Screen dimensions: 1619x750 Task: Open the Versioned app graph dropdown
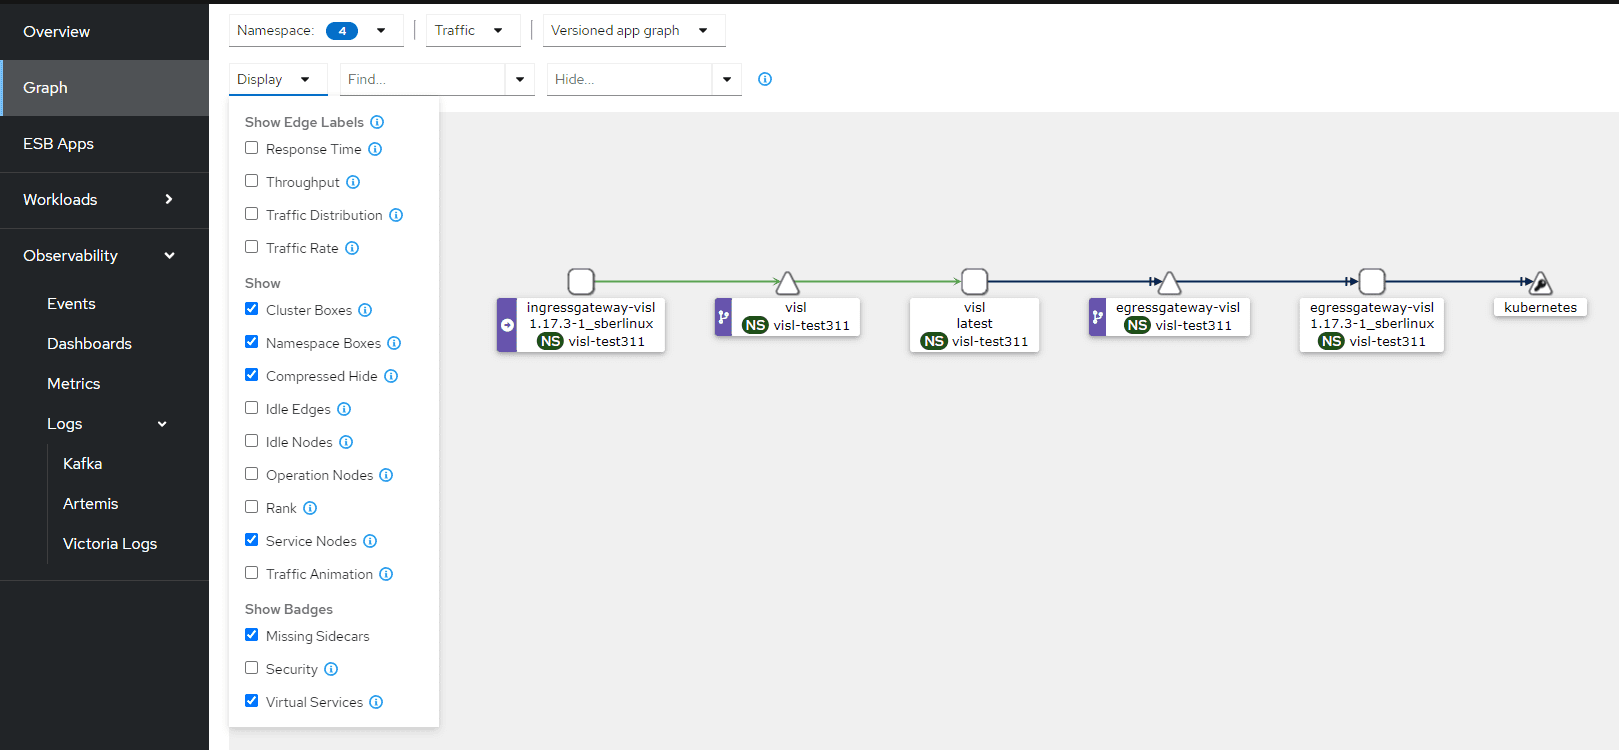[633, 31]
